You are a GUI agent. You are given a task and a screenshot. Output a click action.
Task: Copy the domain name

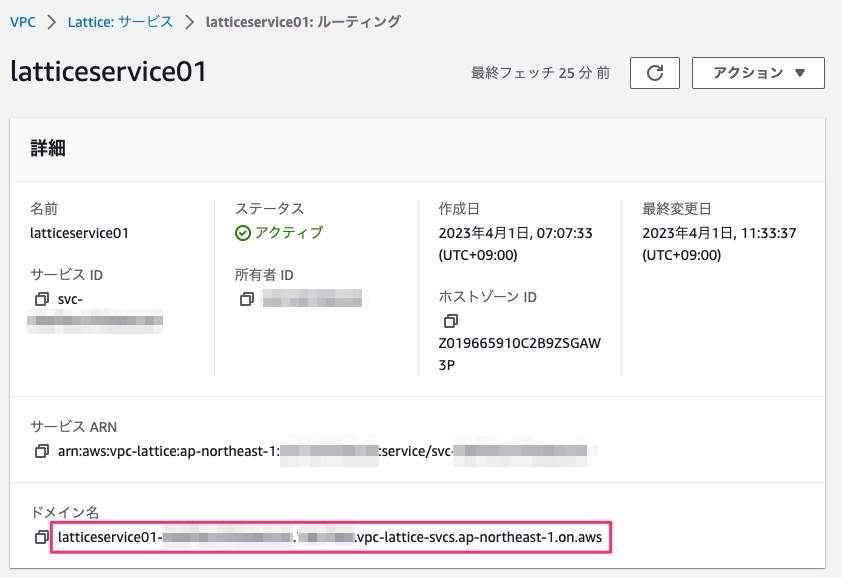point(42,537)
